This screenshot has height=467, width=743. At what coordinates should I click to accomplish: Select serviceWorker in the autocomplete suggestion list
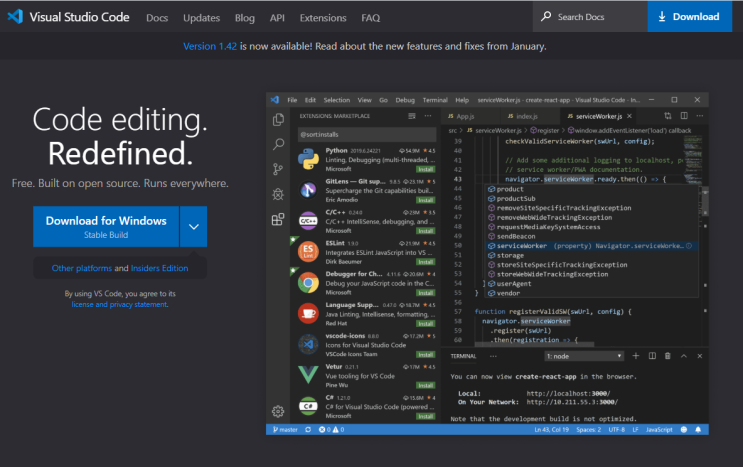(x=592, y=246)
